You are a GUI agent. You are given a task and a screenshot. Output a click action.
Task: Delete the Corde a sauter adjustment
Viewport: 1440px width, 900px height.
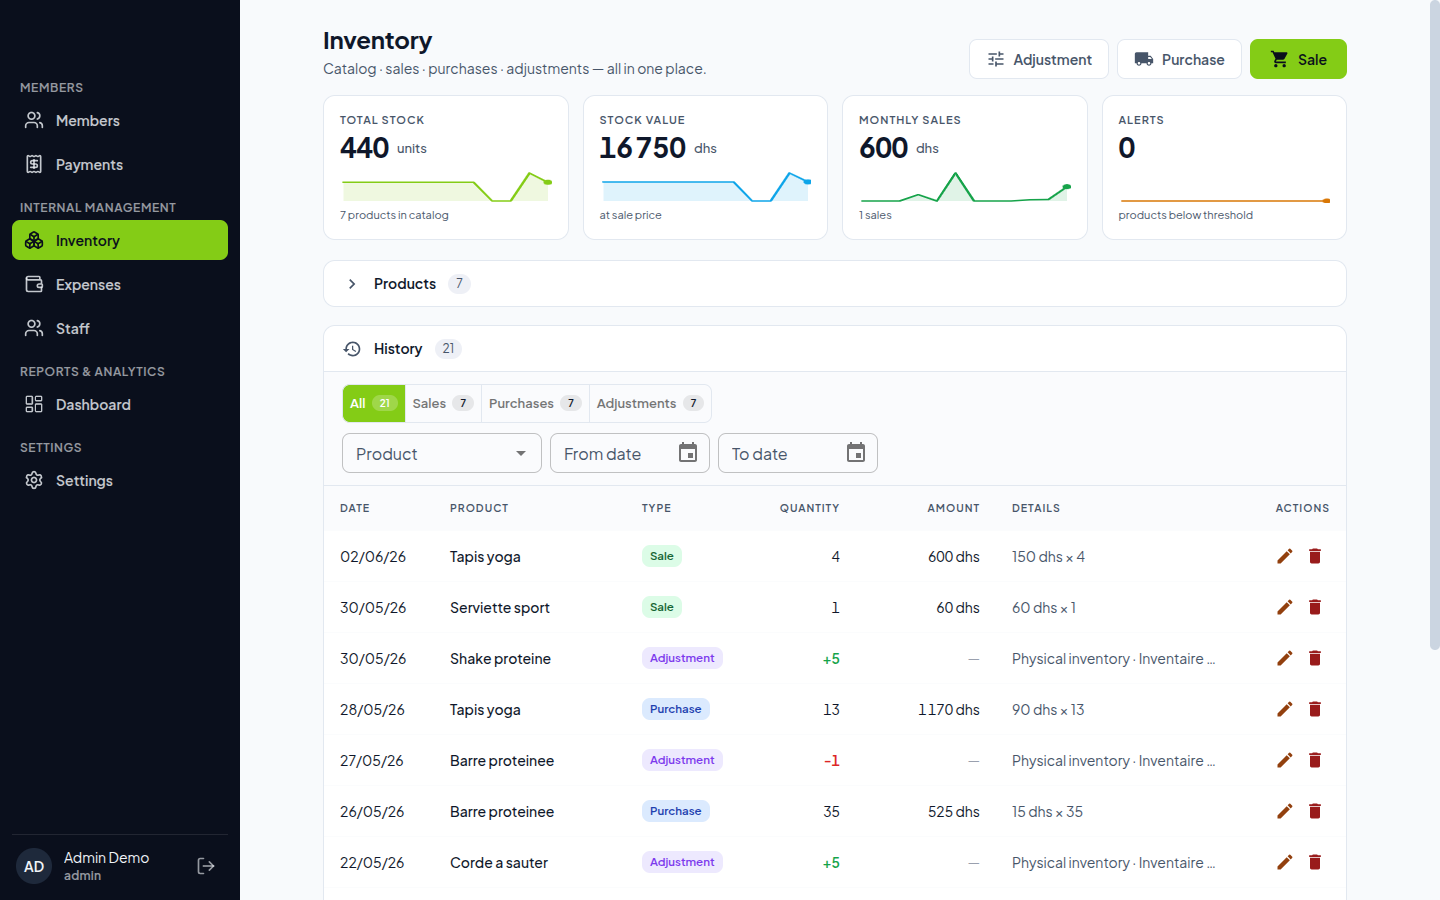click(1315, 862)
